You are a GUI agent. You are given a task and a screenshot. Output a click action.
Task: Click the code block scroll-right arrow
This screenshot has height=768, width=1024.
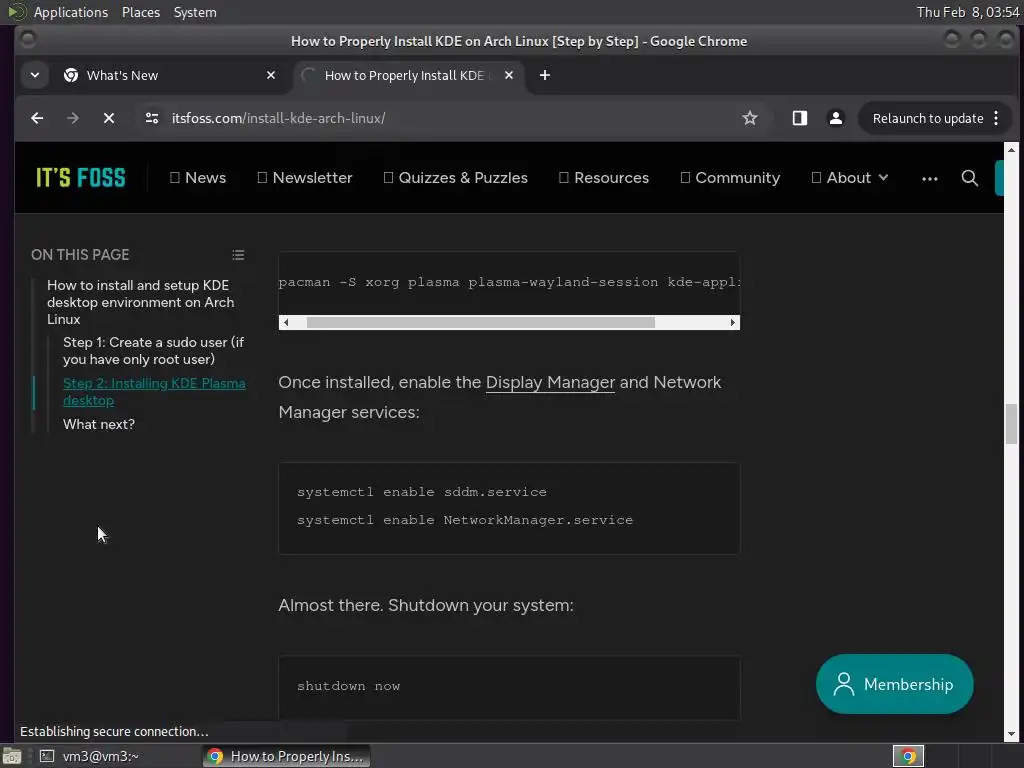[733, 323]
